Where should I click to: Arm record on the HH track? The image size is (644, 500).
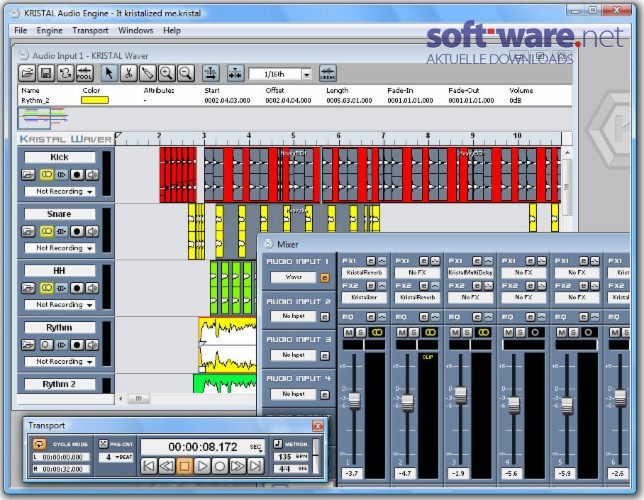(77, 288)
